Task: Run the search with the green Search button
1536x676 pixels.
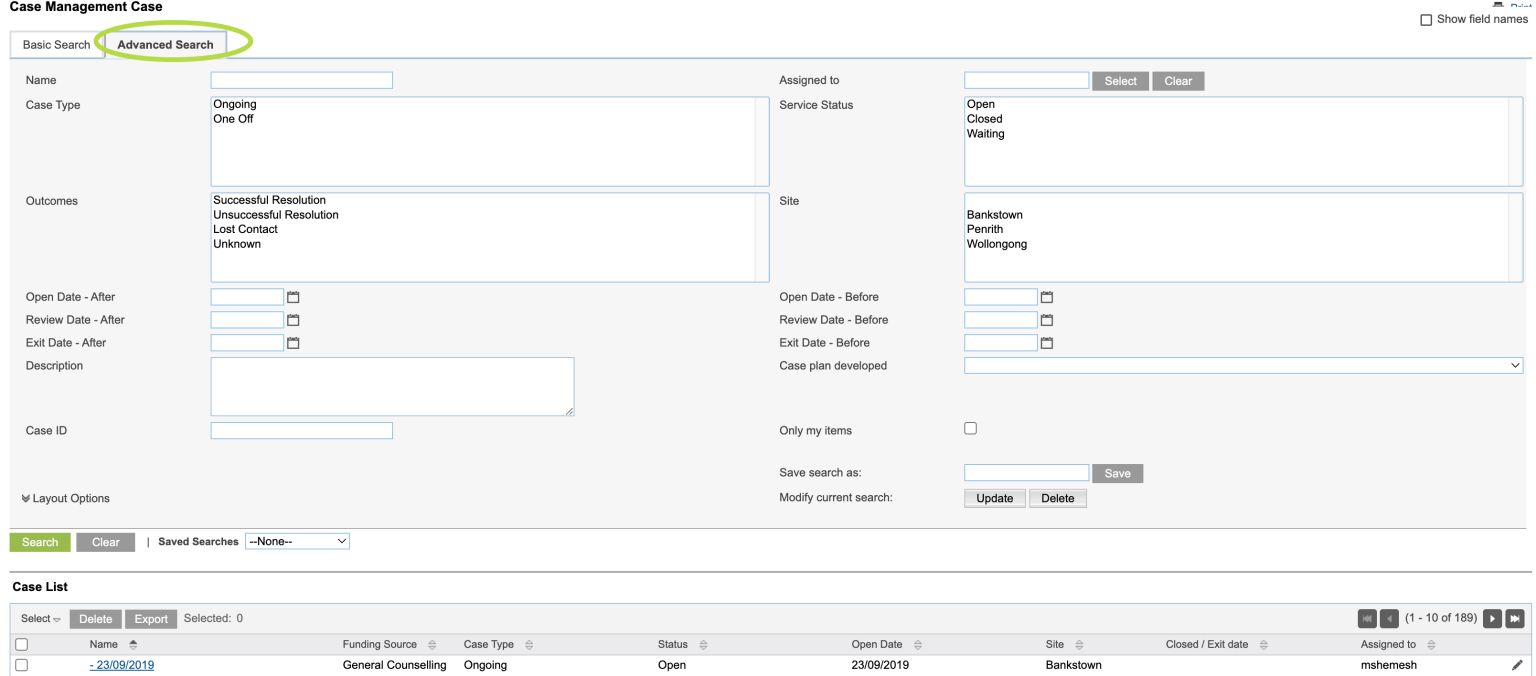Action: (39, 541)
